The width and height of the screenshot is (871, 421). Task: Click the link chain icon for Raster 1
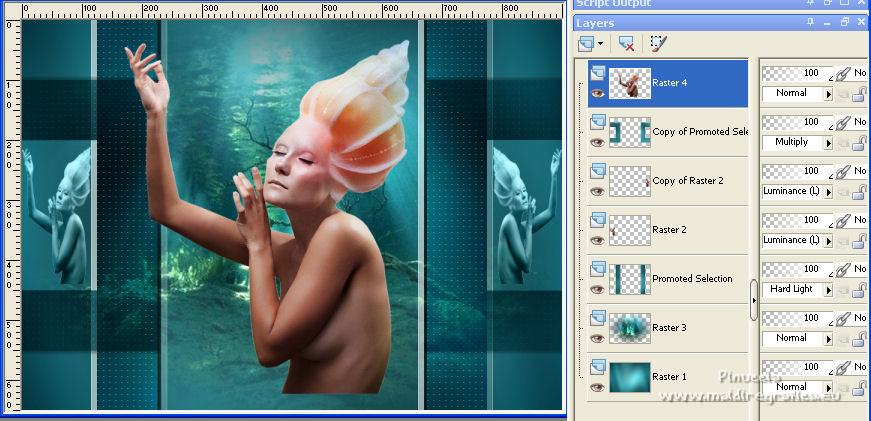click(x=843, y=367)
